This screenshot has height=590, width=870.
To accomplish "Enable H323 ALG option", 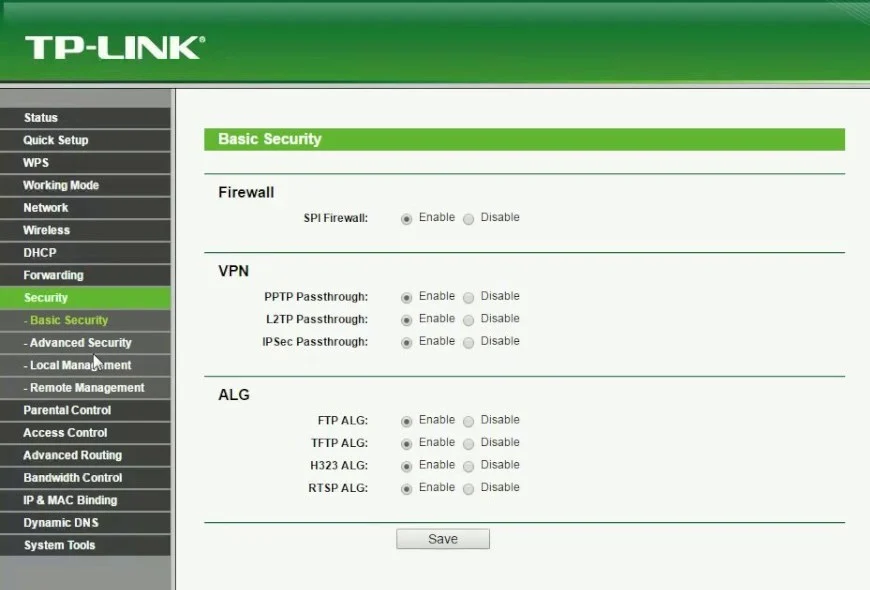I will (x=407, y=467).
